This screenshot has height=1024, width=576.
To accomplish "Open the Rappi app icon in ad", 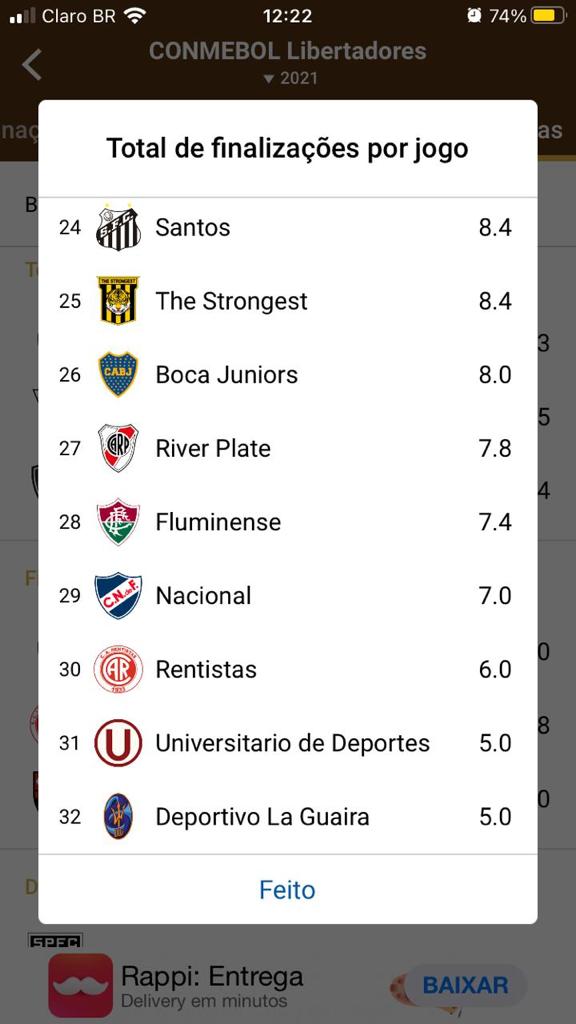I will click(x=80, y=985).
